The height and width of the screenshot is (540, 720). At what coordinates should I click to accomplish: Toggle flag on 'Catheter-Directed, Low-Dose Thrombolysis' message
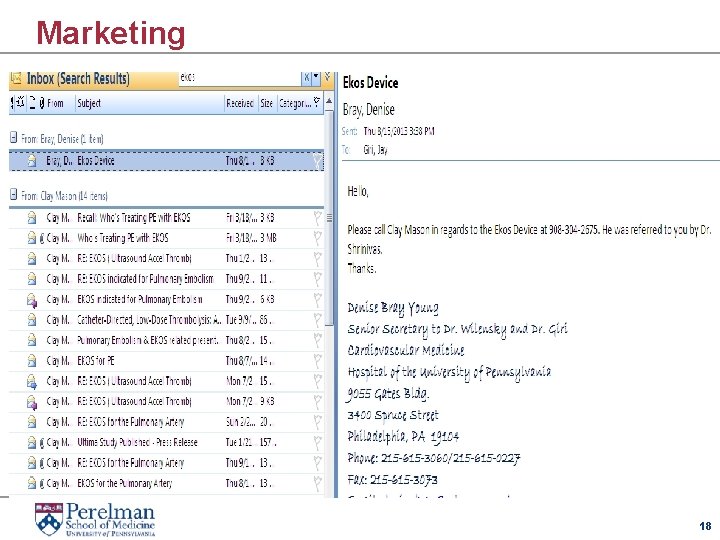coord(317,320)
